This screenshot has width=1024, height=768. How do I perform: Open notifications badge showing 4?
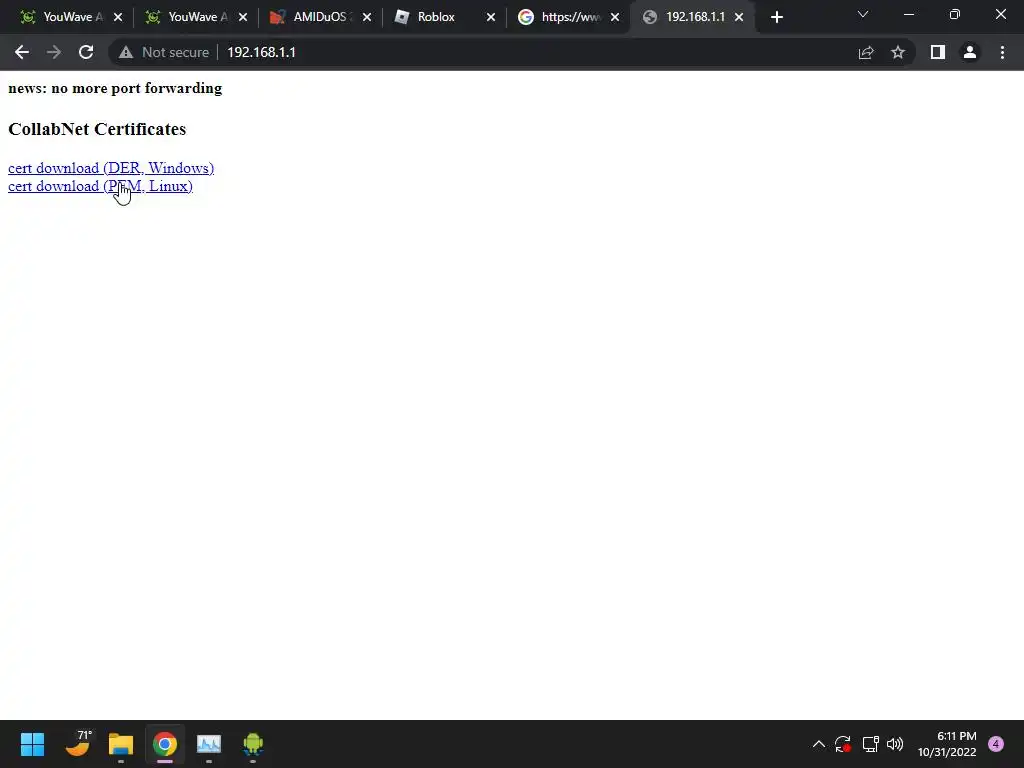point(996,744)
